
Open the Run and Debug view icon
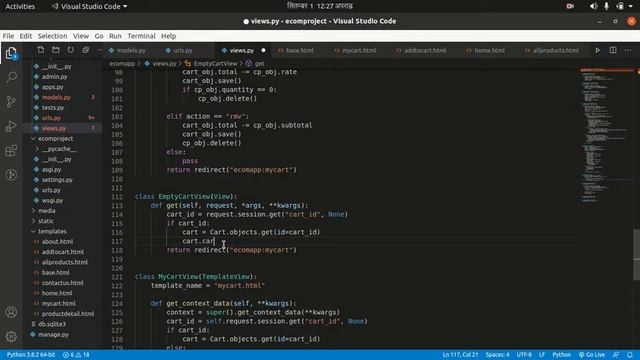11,126
